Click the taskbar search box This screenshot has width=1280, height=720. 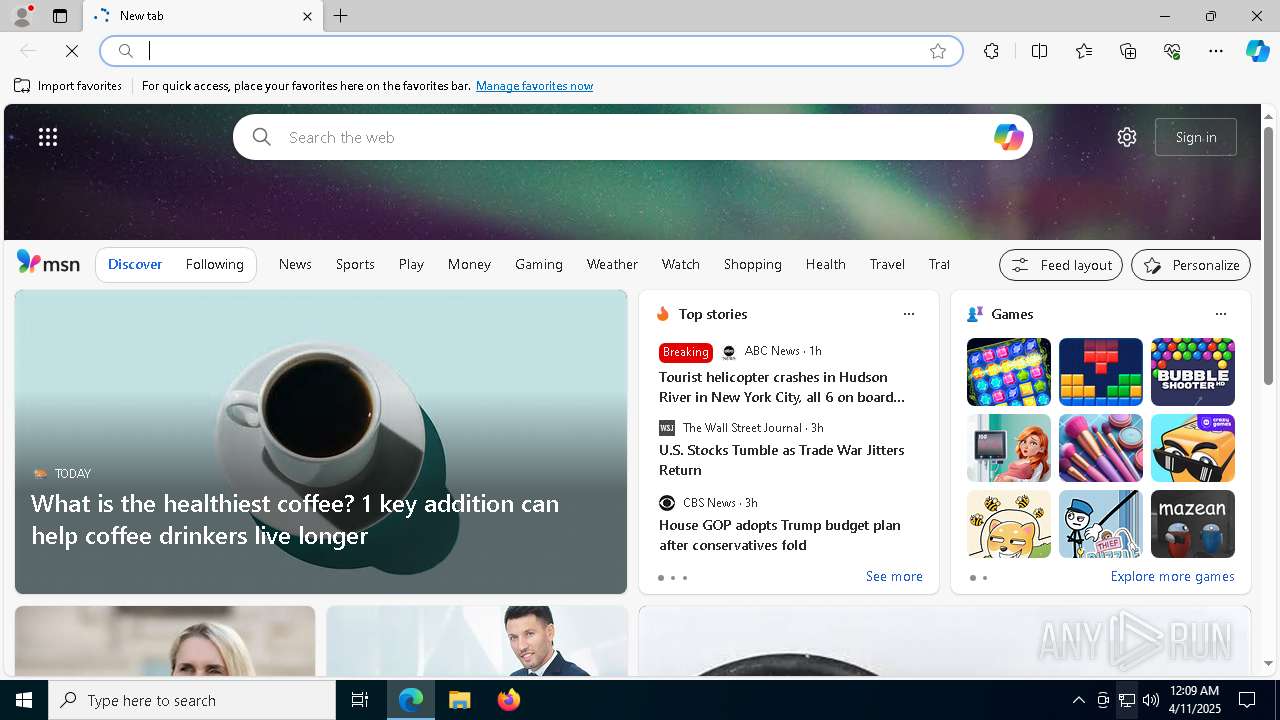192,700
